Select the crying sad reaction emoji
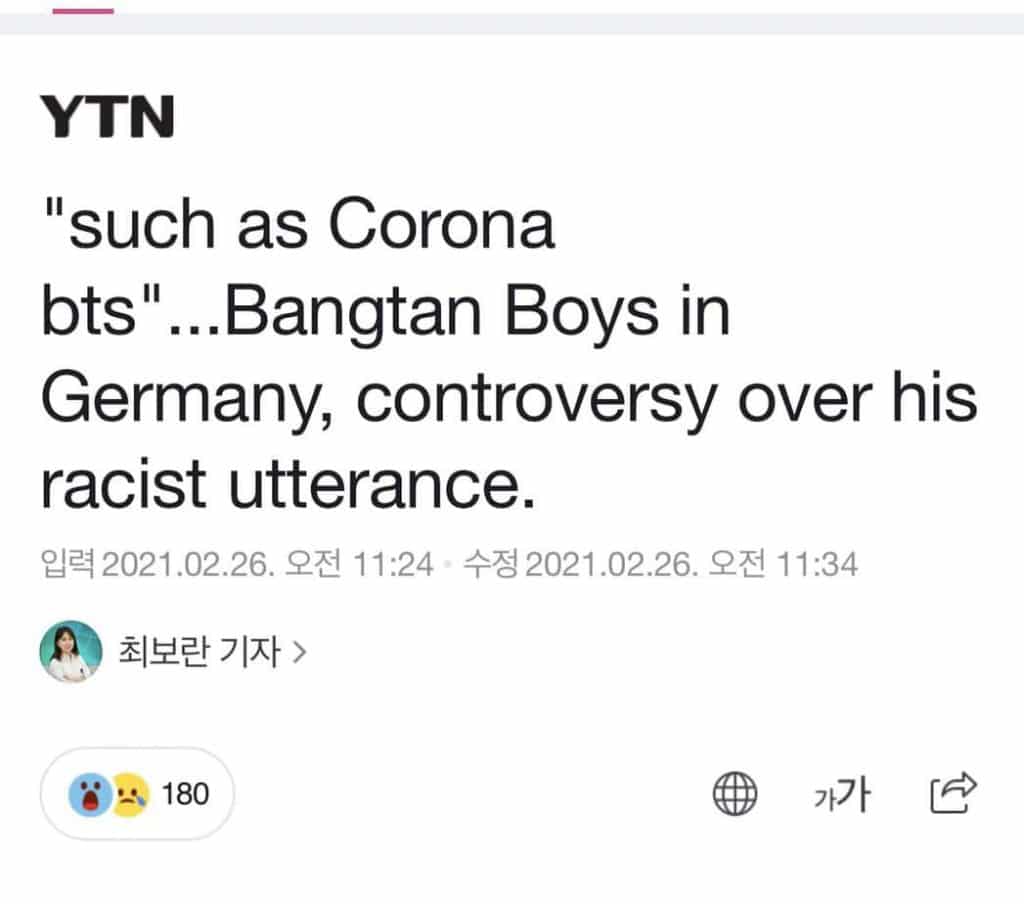Screen dimensions: 1024x904 [128, 795]
